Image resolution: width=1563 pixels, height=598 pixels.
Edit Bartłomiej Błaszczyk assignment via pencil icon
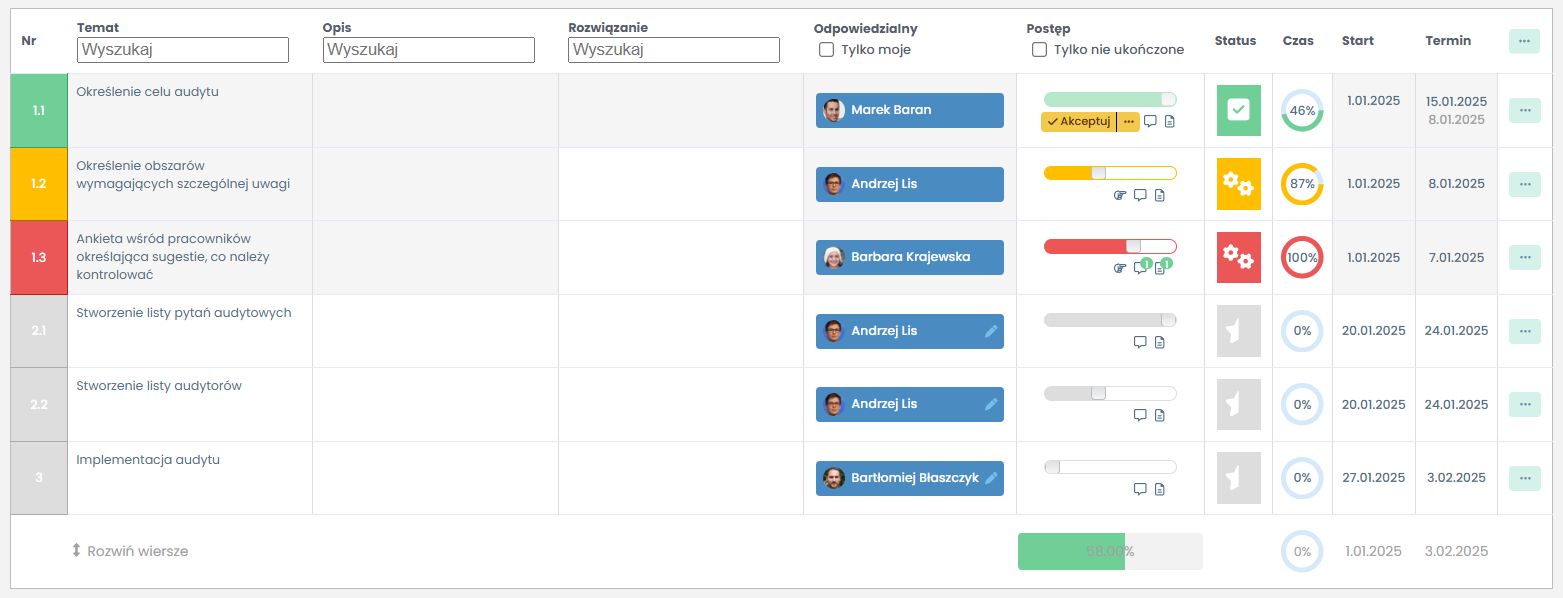coord(991,478)
